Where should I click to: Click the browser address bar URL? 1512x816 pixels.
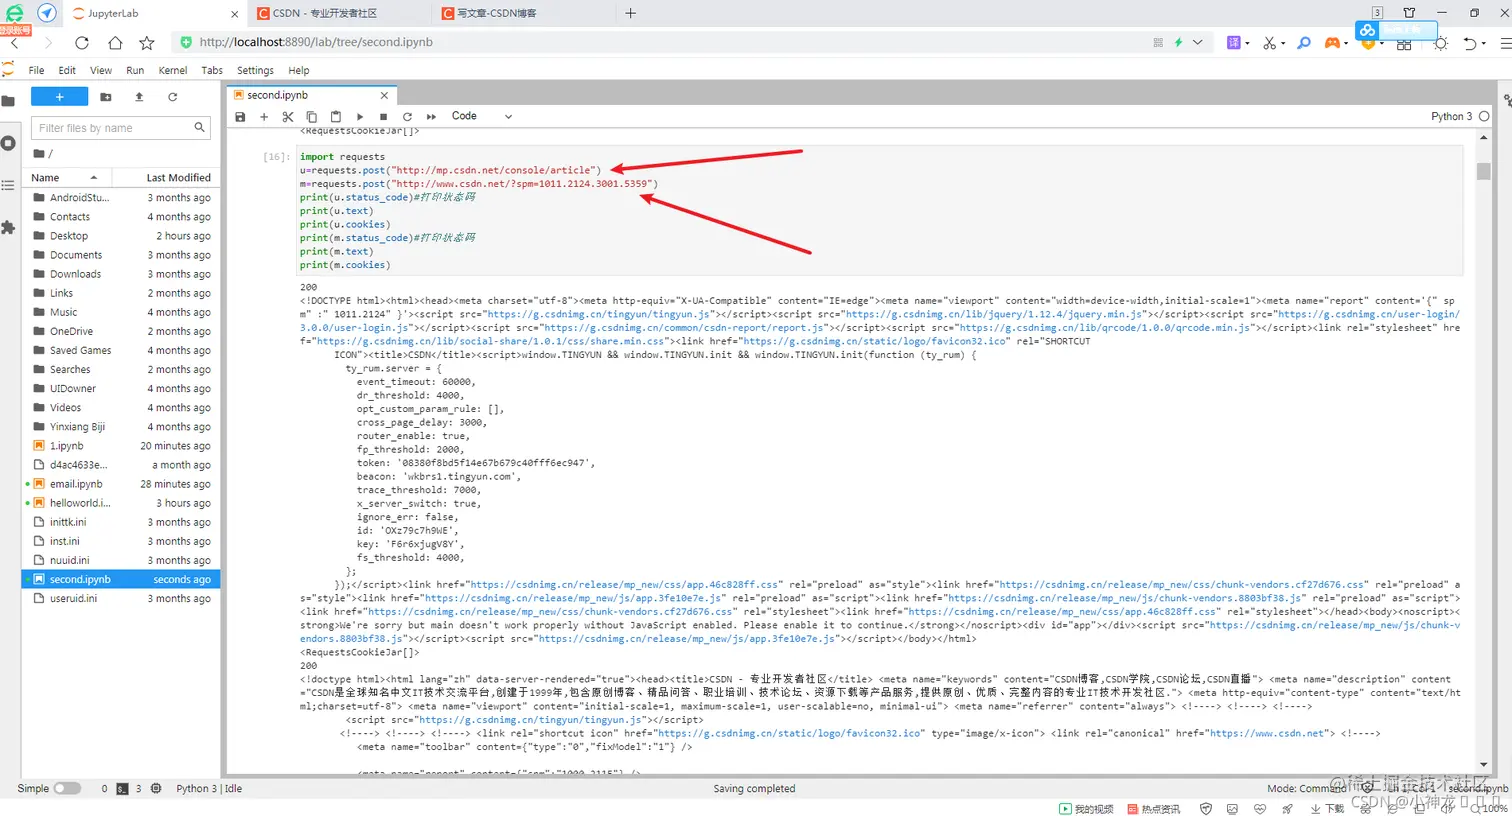[x=316, y=42]
